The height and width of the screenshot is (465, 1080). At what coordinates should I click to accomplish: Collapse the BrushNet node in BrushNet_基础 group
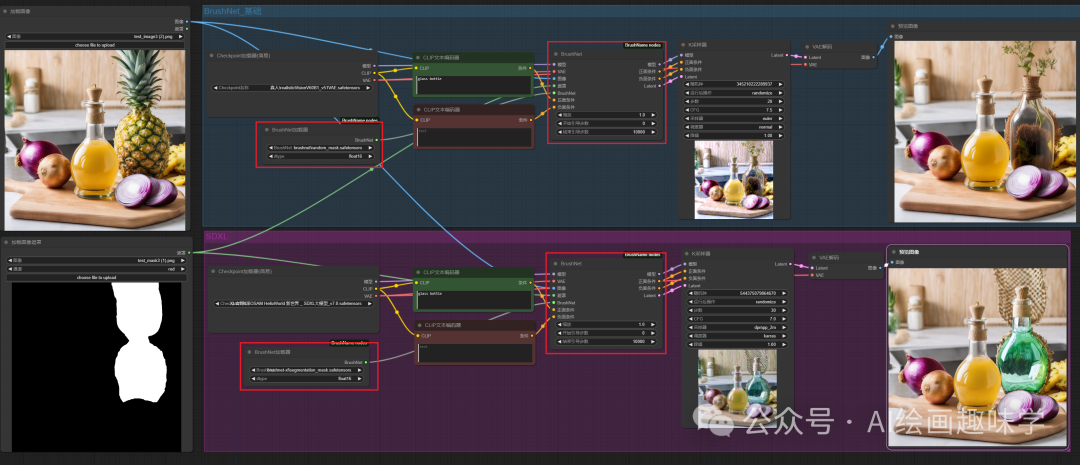coord(556,54)
